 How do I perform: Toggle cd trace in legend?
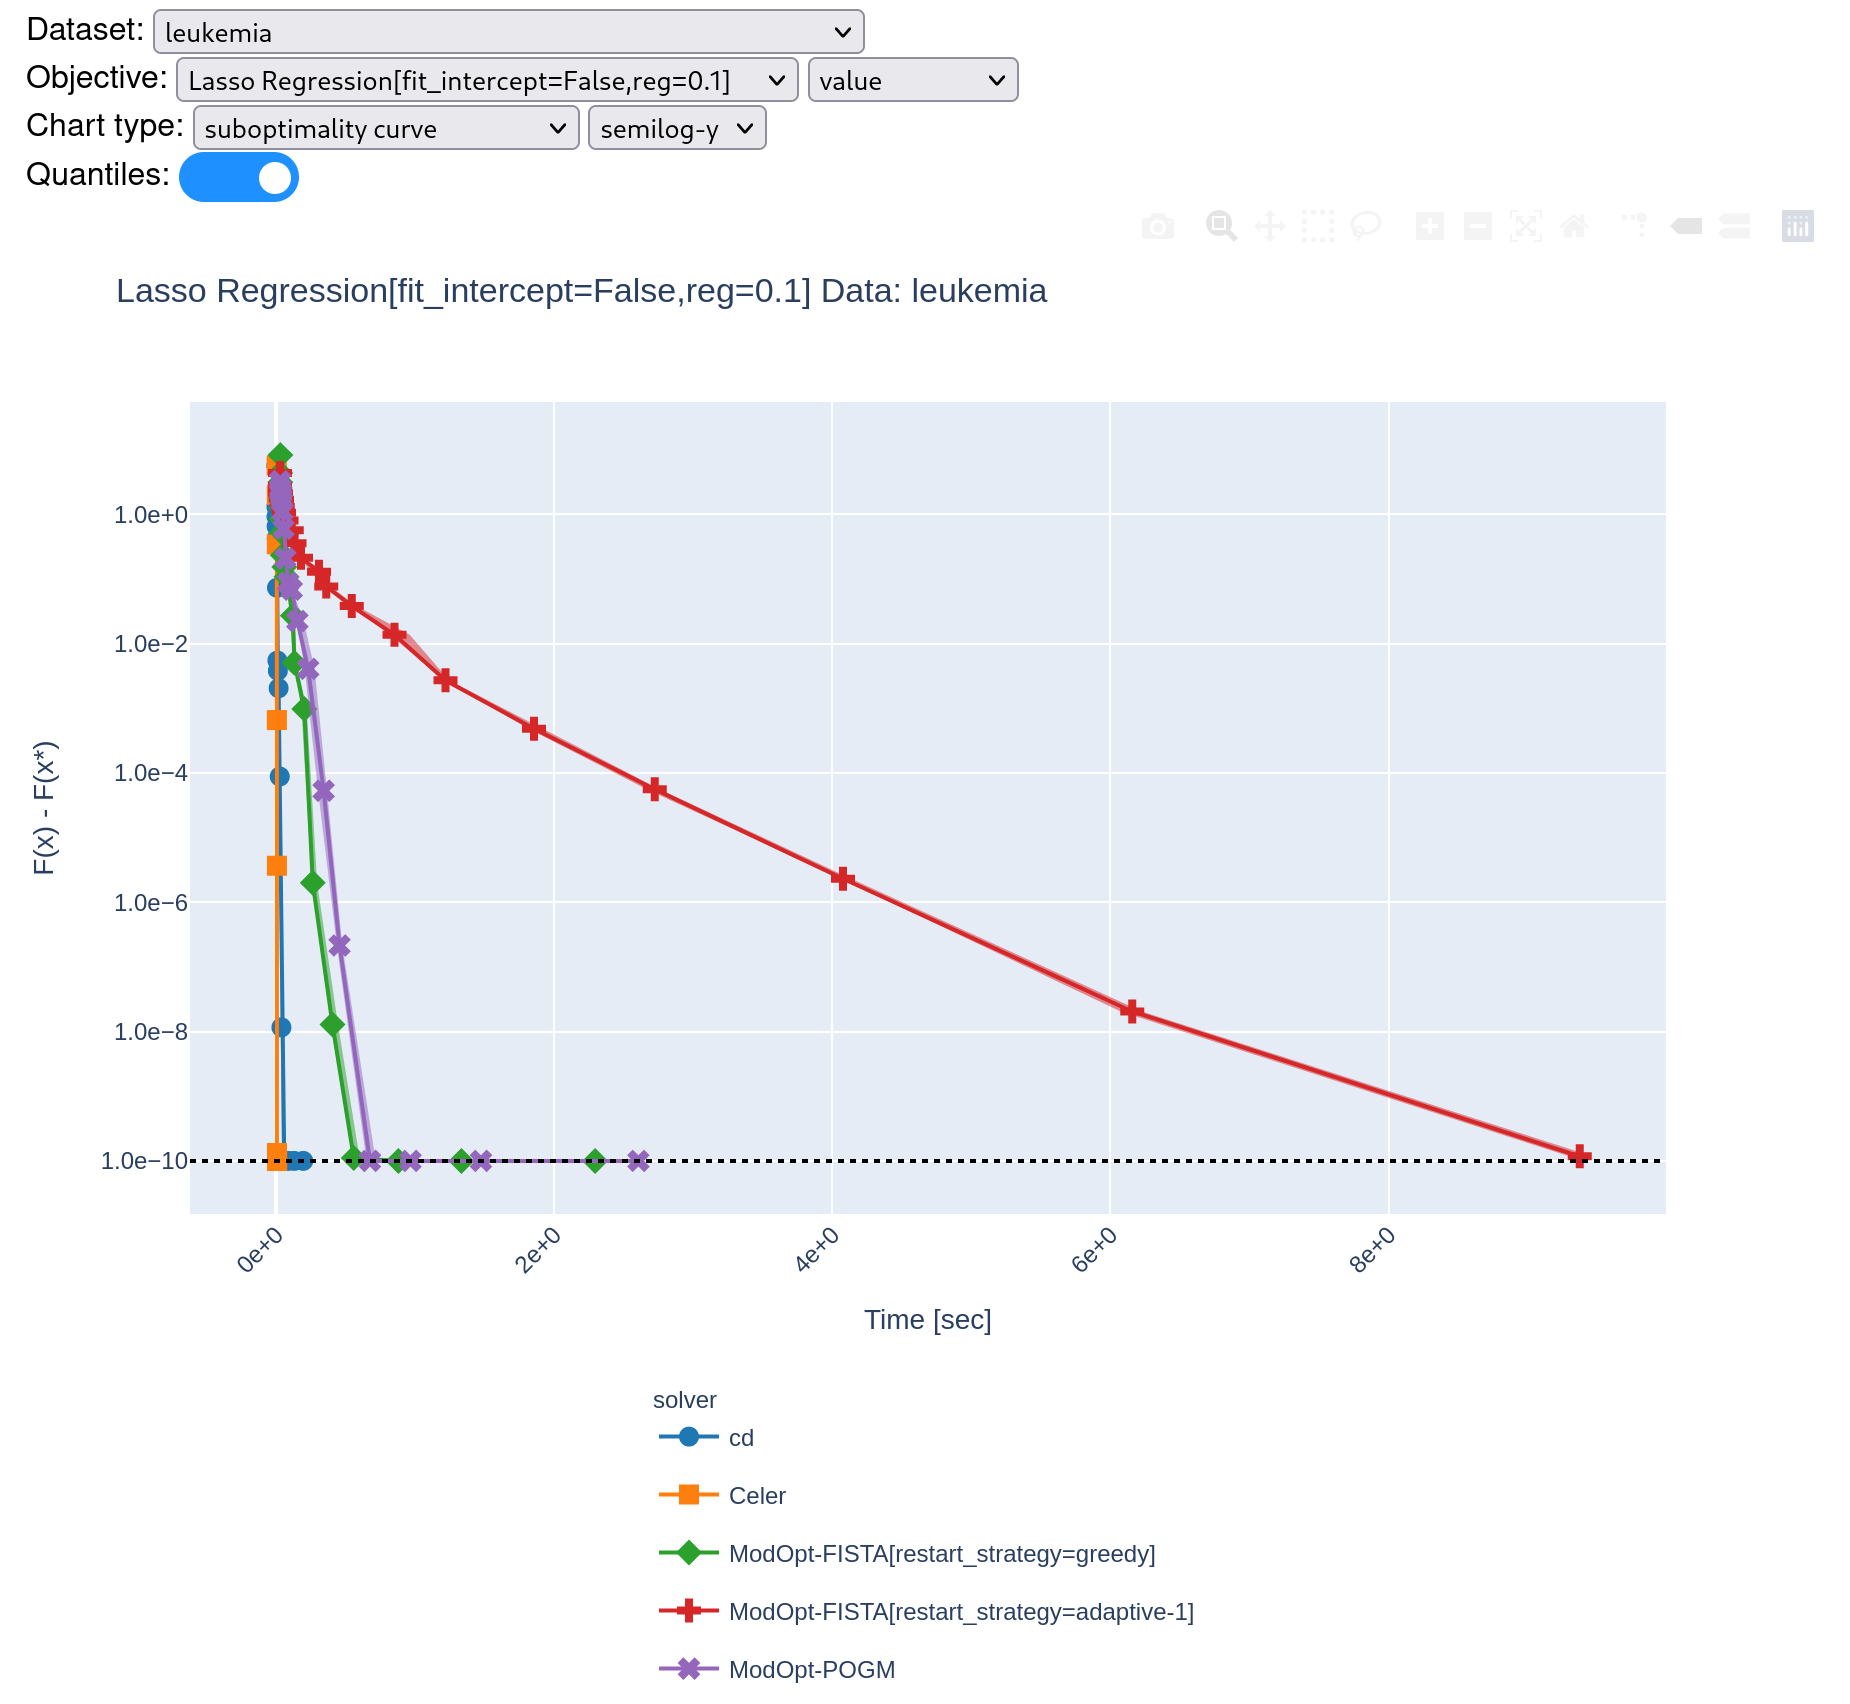707,1438
